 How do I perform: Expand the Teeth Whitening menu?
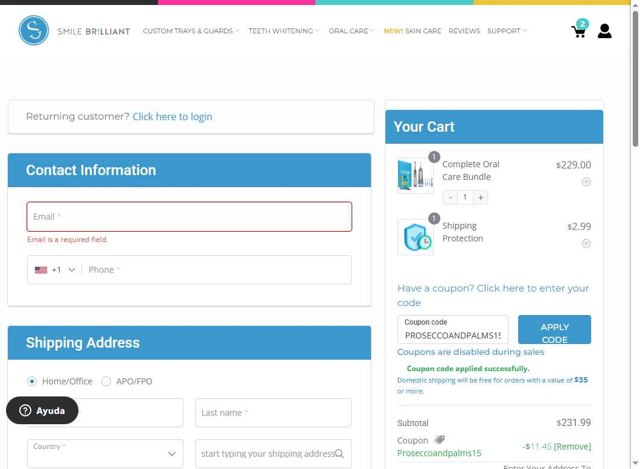tap(284, 31)
